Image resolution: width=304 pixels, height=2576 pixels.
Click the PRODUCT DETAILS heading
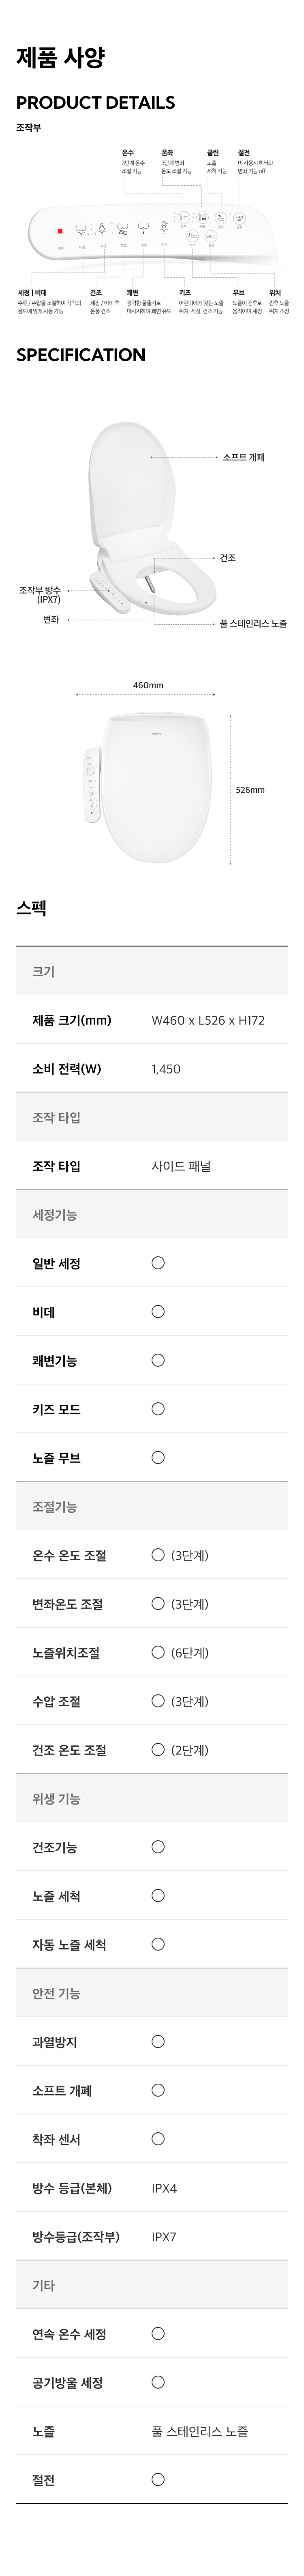pyautogui.click(x=95, y=102)
